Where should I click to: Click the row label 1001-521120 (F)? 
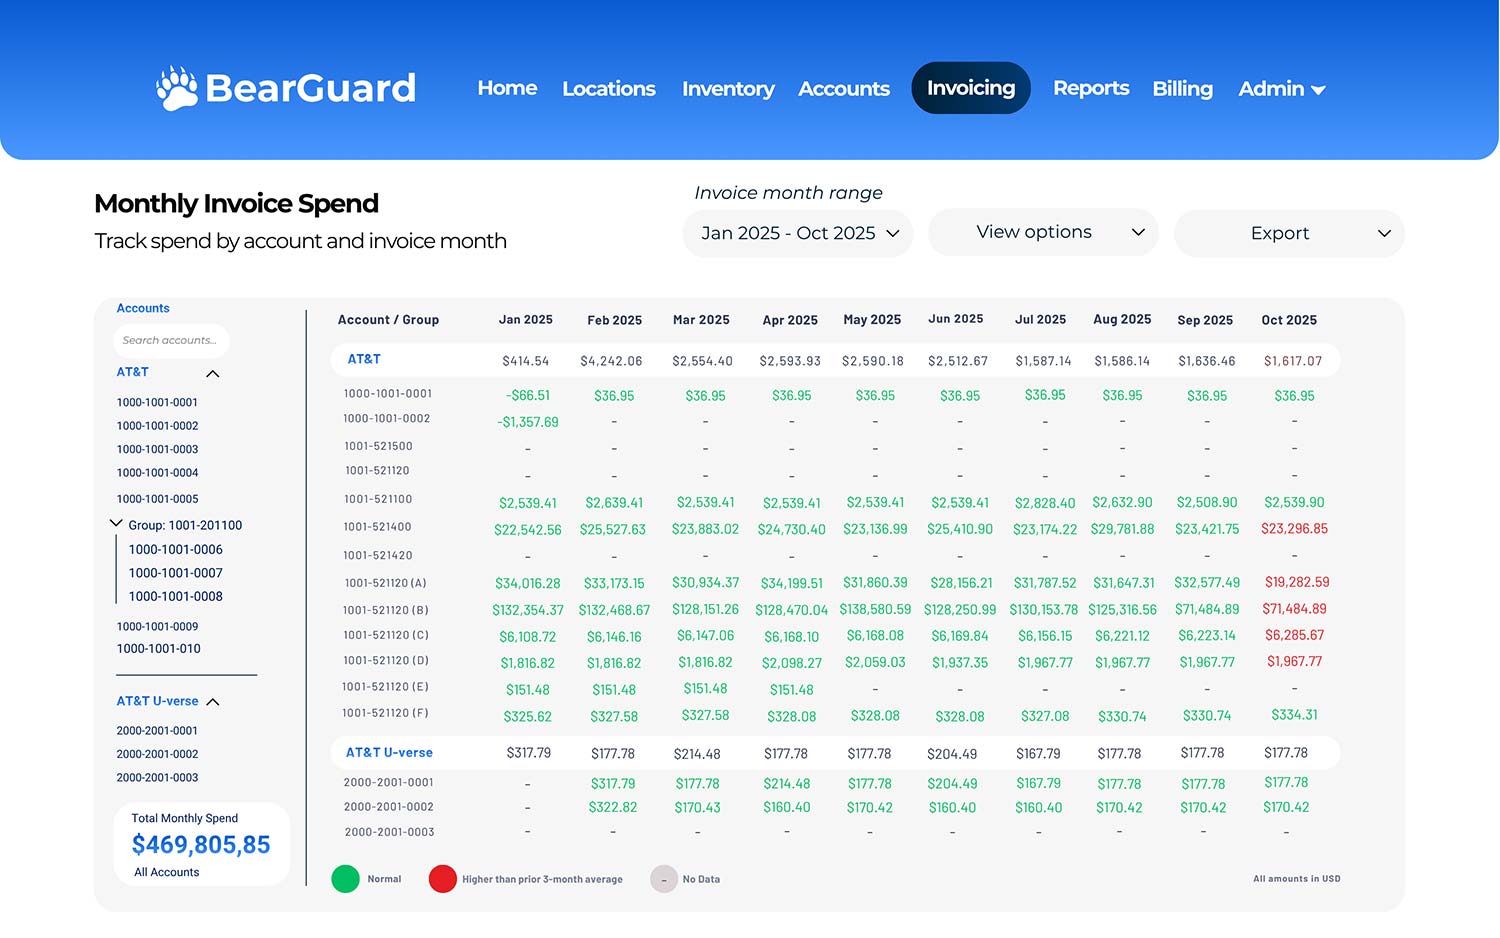385,713
